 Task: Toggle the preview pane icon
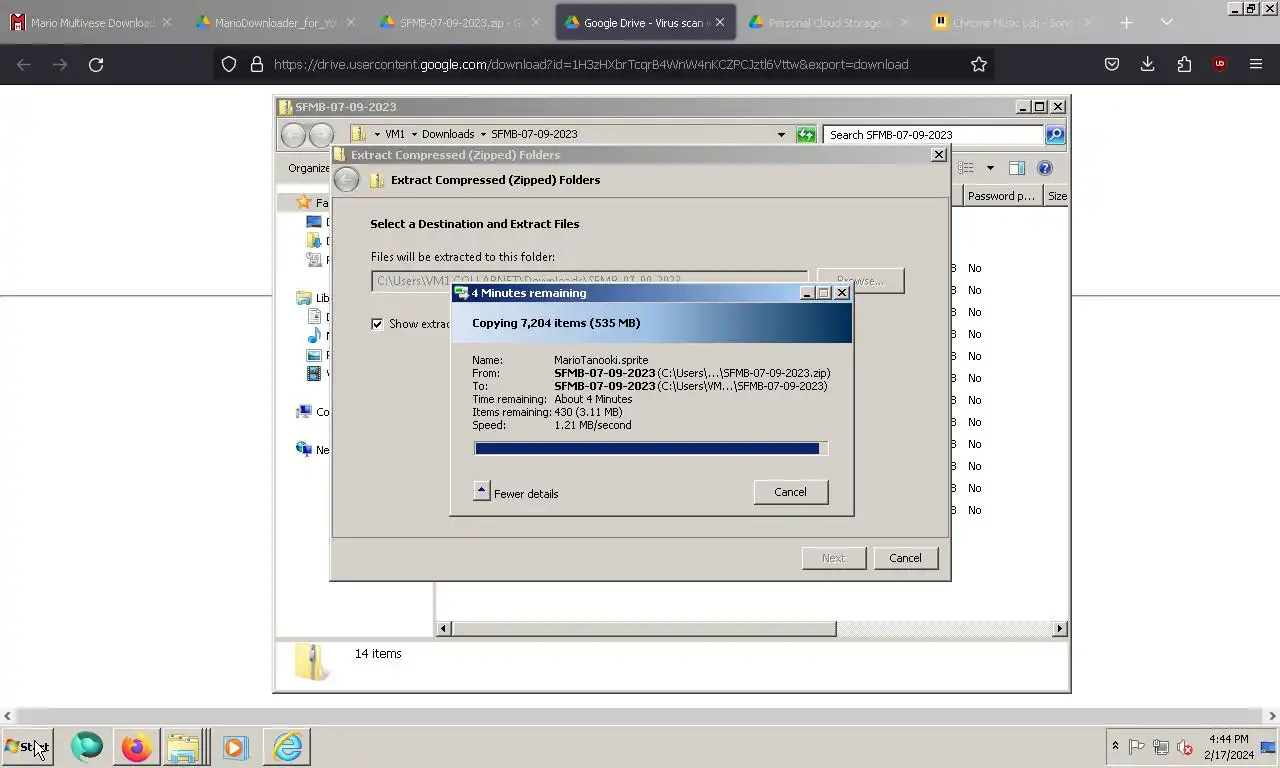point(1016,168)
